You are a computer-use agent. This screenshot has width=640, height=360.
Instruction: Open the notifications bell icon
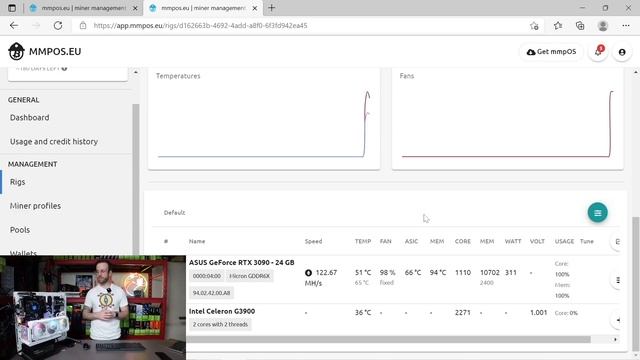(x=598, y=52)
